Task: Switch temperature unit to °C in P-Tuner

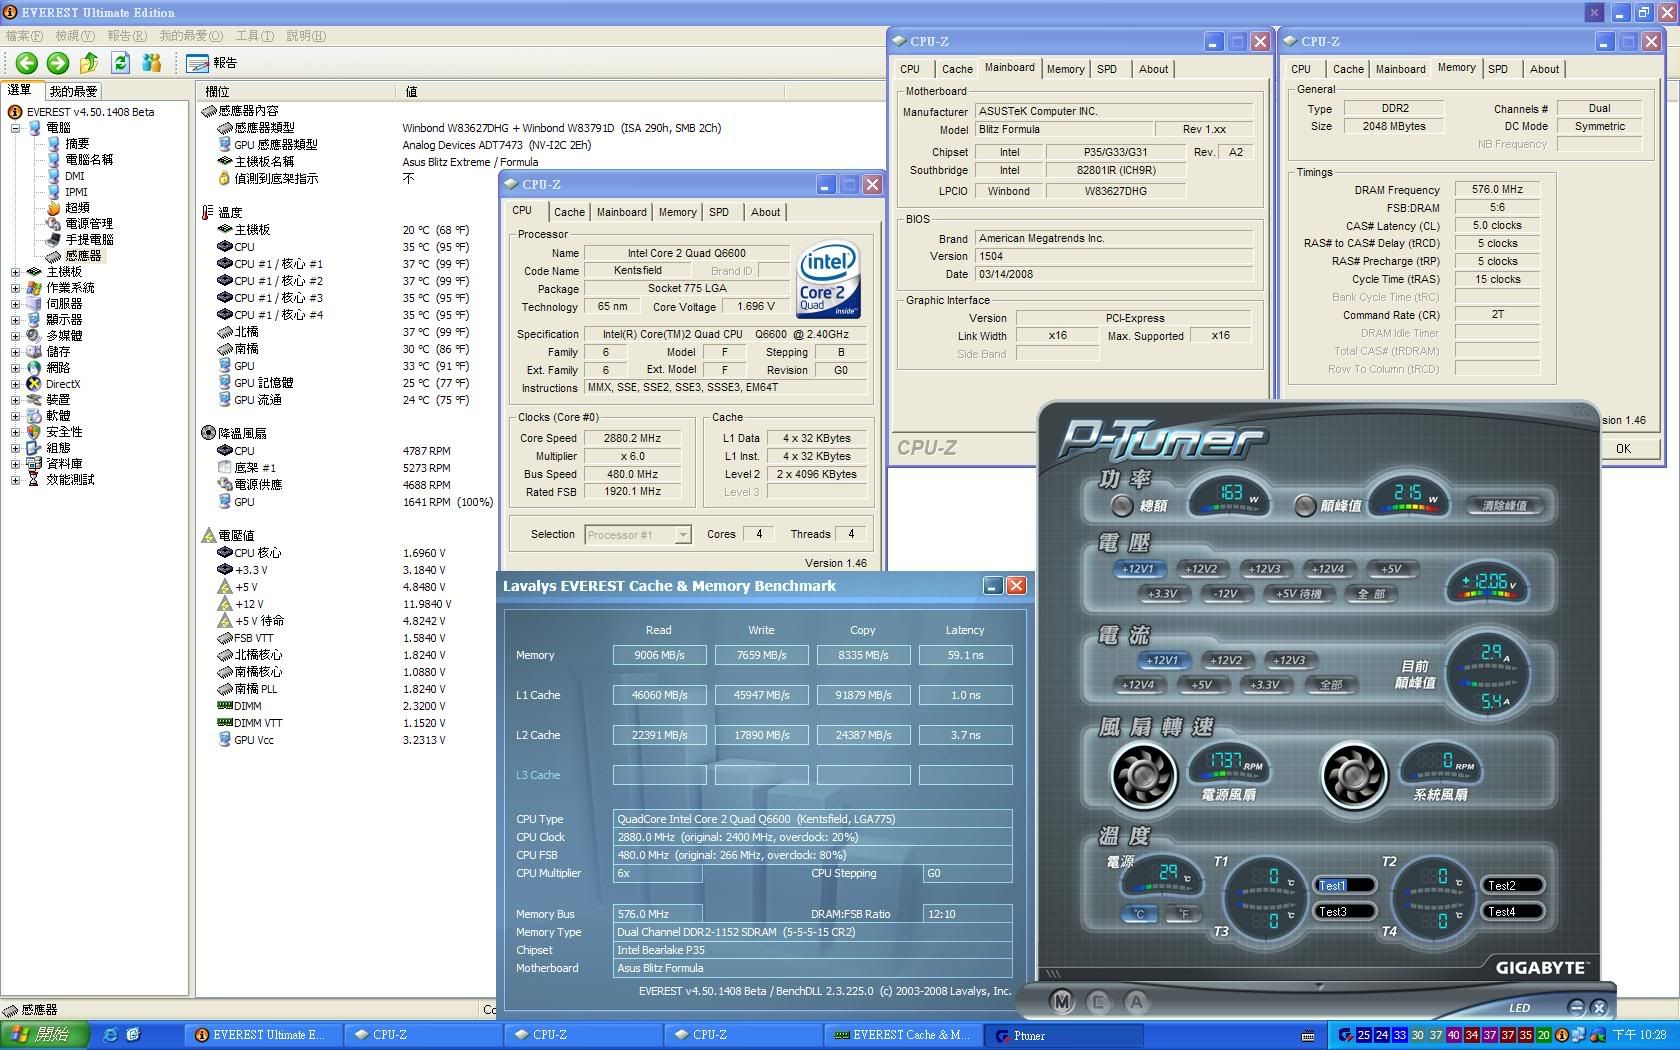Action: tap(1138, 914)
